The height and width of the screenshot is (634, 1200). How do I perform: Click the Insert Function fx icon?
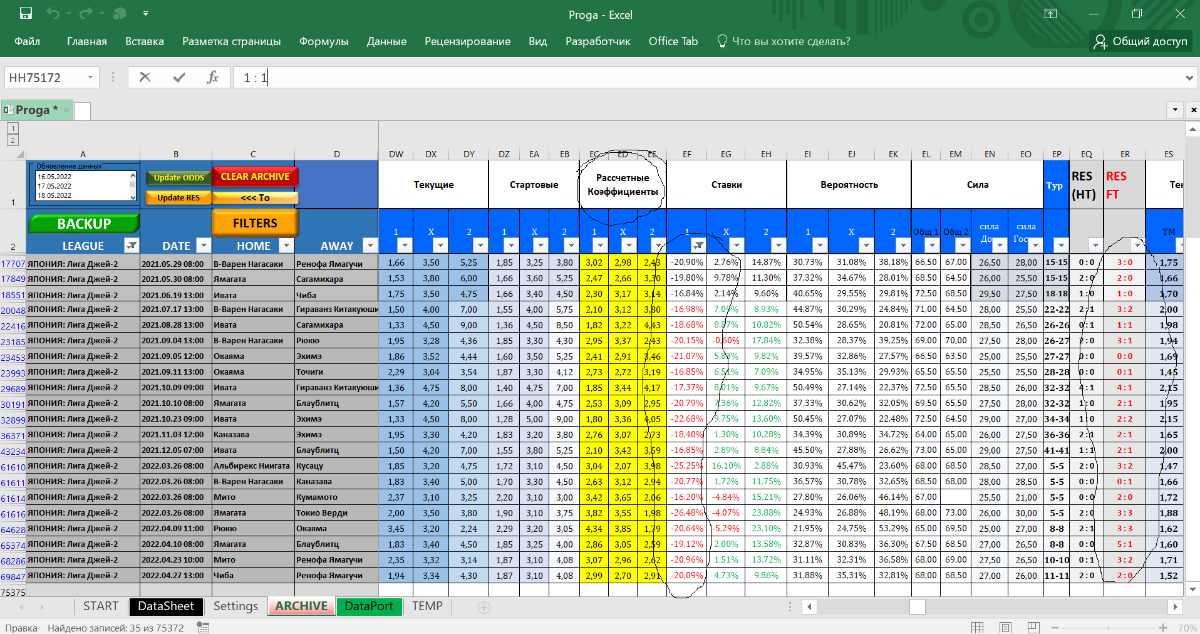212,77
